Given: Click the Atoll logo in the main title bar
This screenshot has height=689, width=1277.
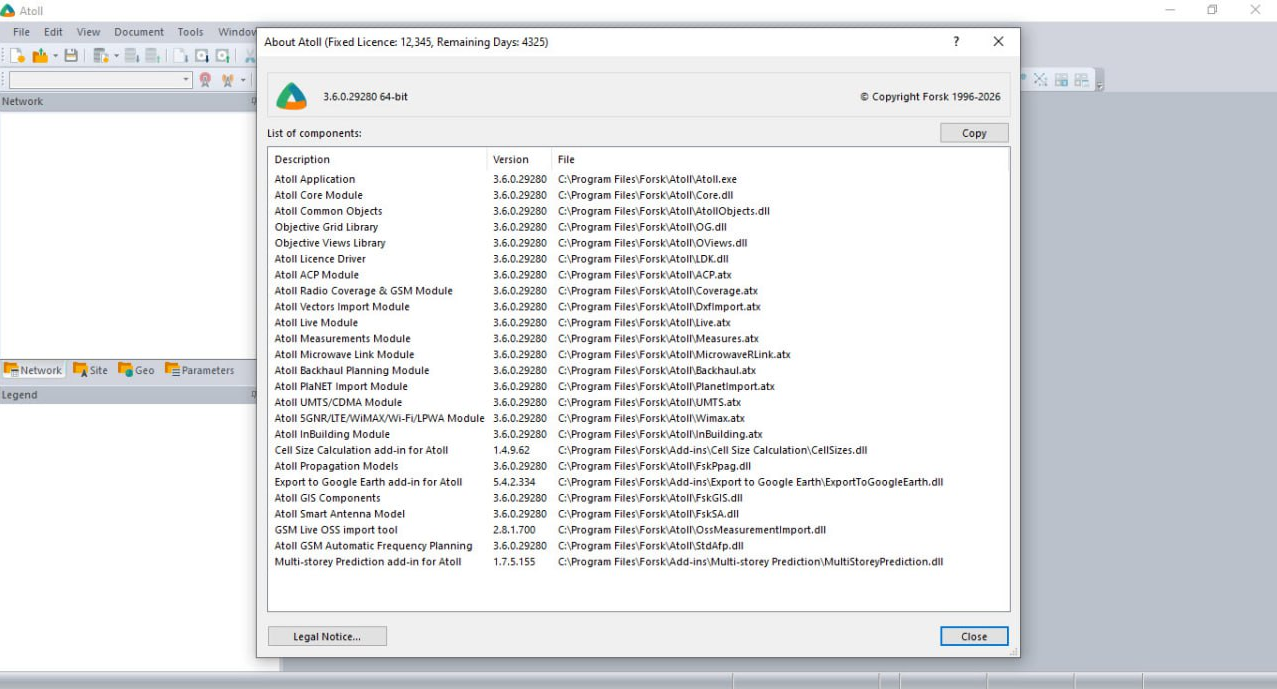Looking at the screenshot, I should pos(8,10).
